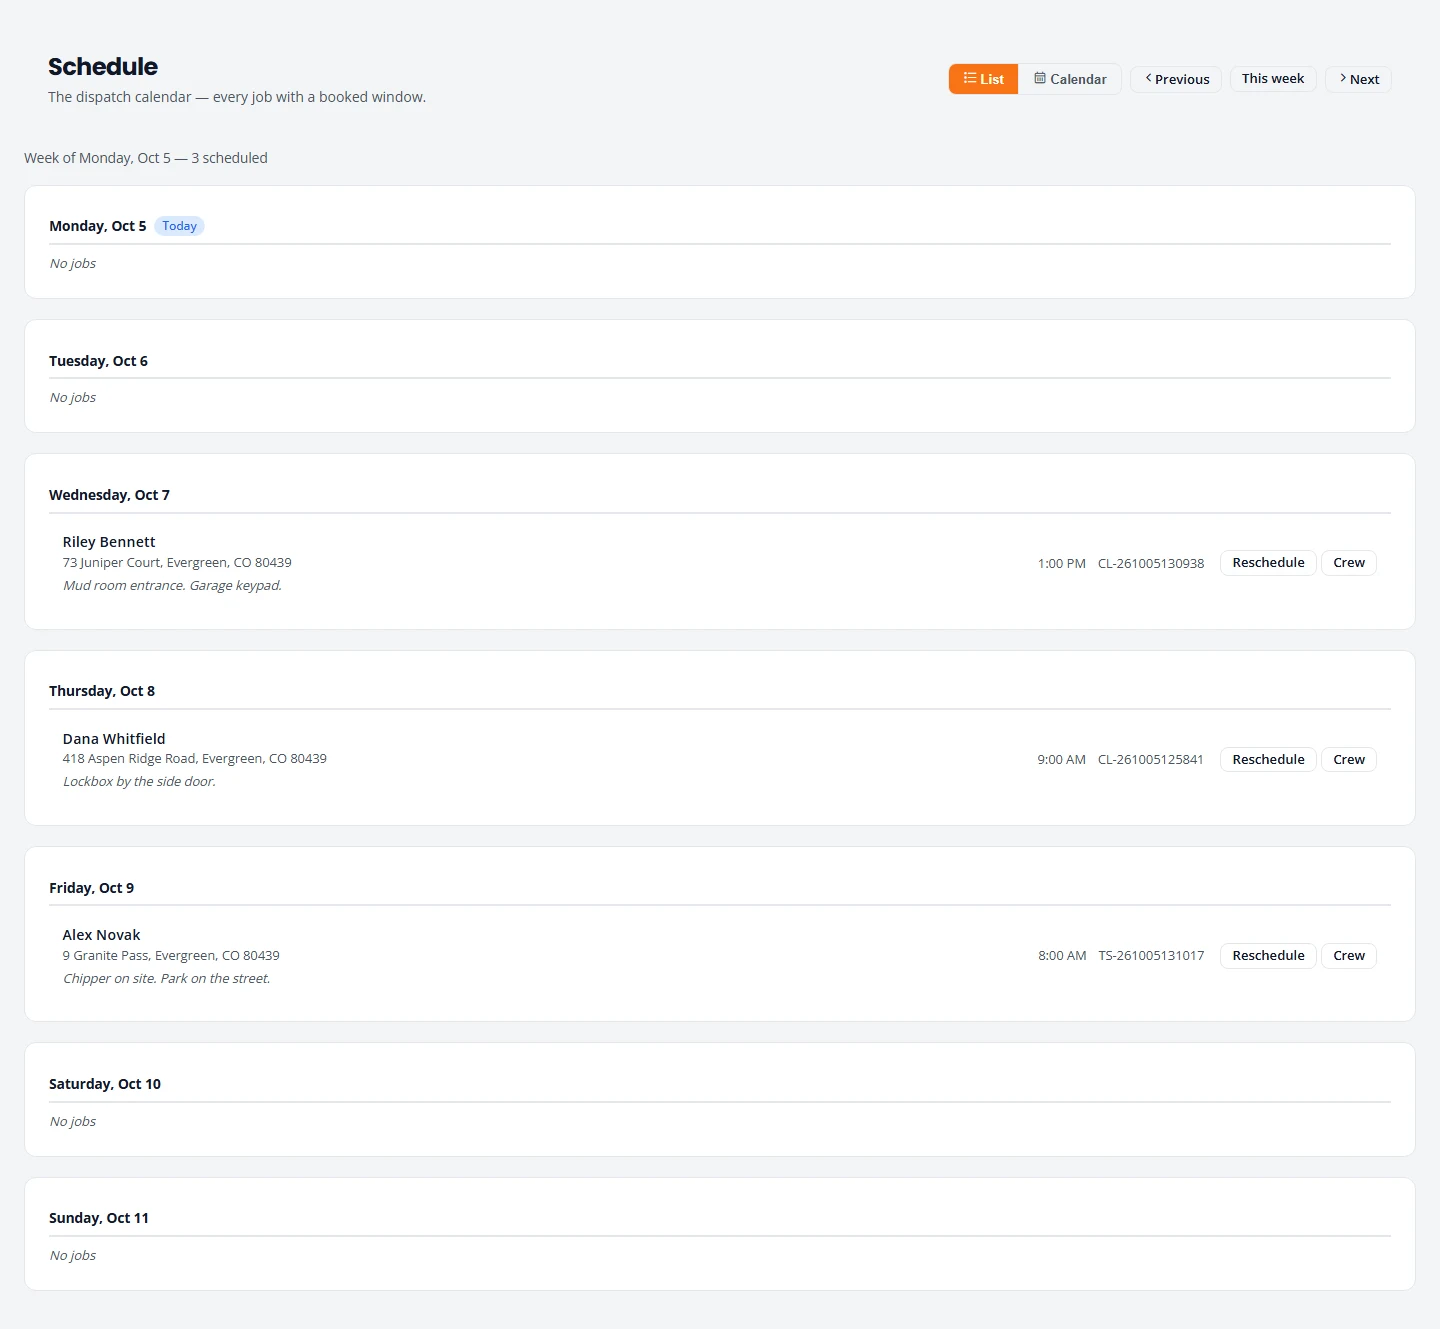Reschedule Dana Whitfield's job
The height and width of the screenshot is (1329, 1440).
pos(1268,760)
